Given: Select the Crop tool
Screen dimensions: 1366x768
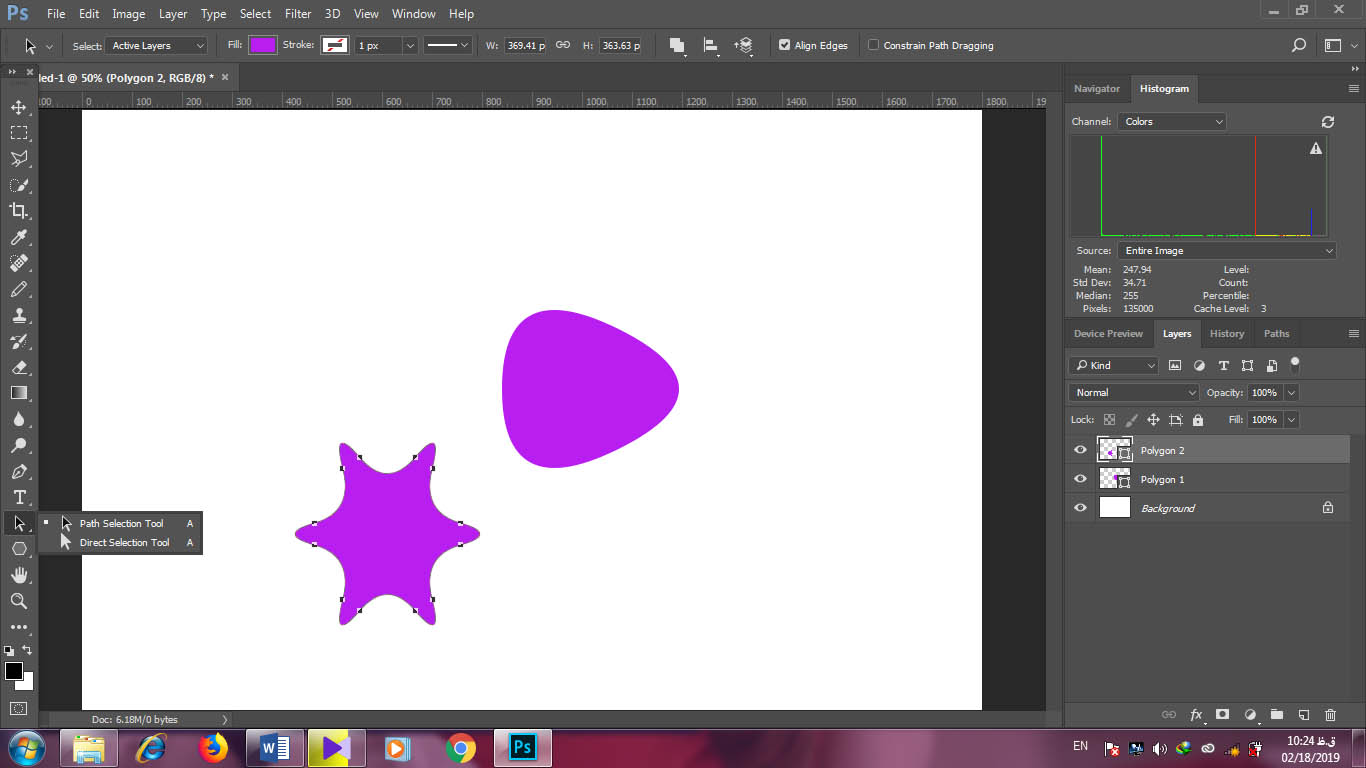Looking at the screenshot, I should click(19, 211).
